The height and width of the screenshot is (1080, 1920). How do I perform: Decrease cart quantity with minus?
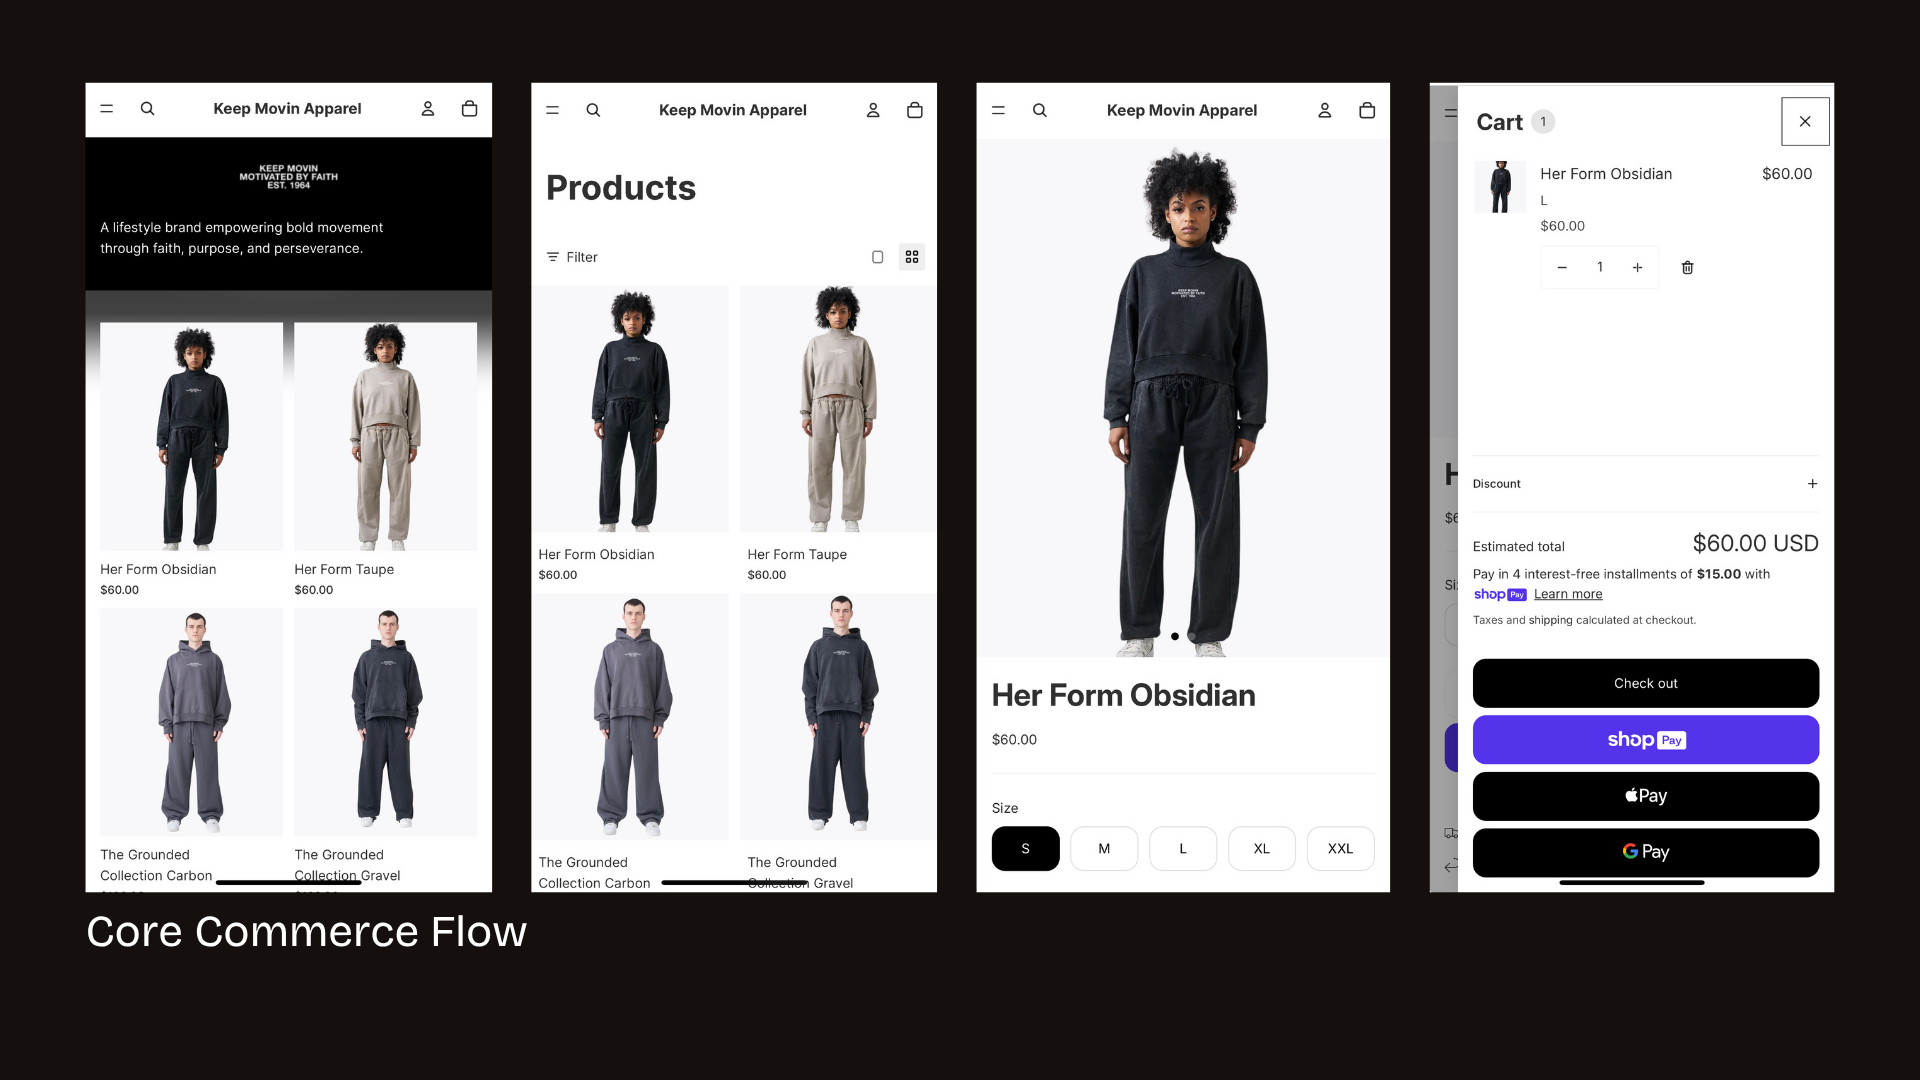coord(1562,267)
